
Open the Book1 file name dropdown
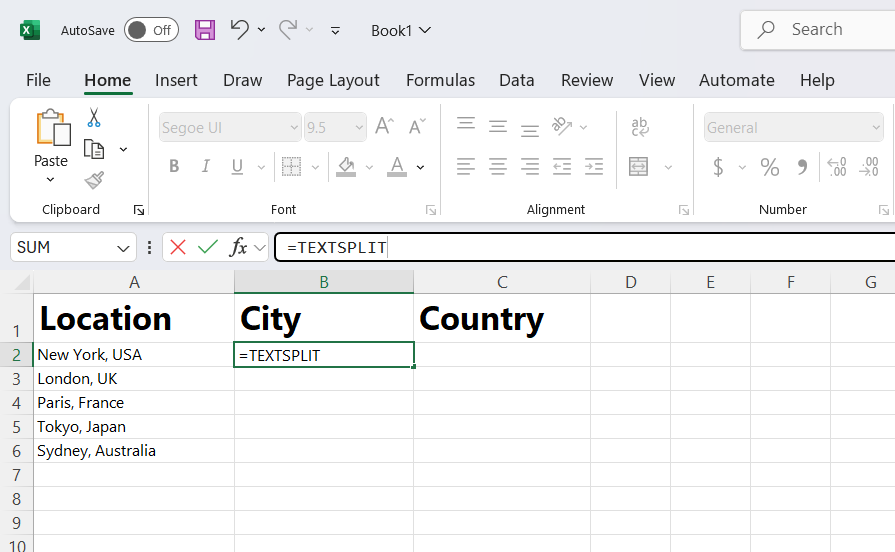(x=401, y=30)
